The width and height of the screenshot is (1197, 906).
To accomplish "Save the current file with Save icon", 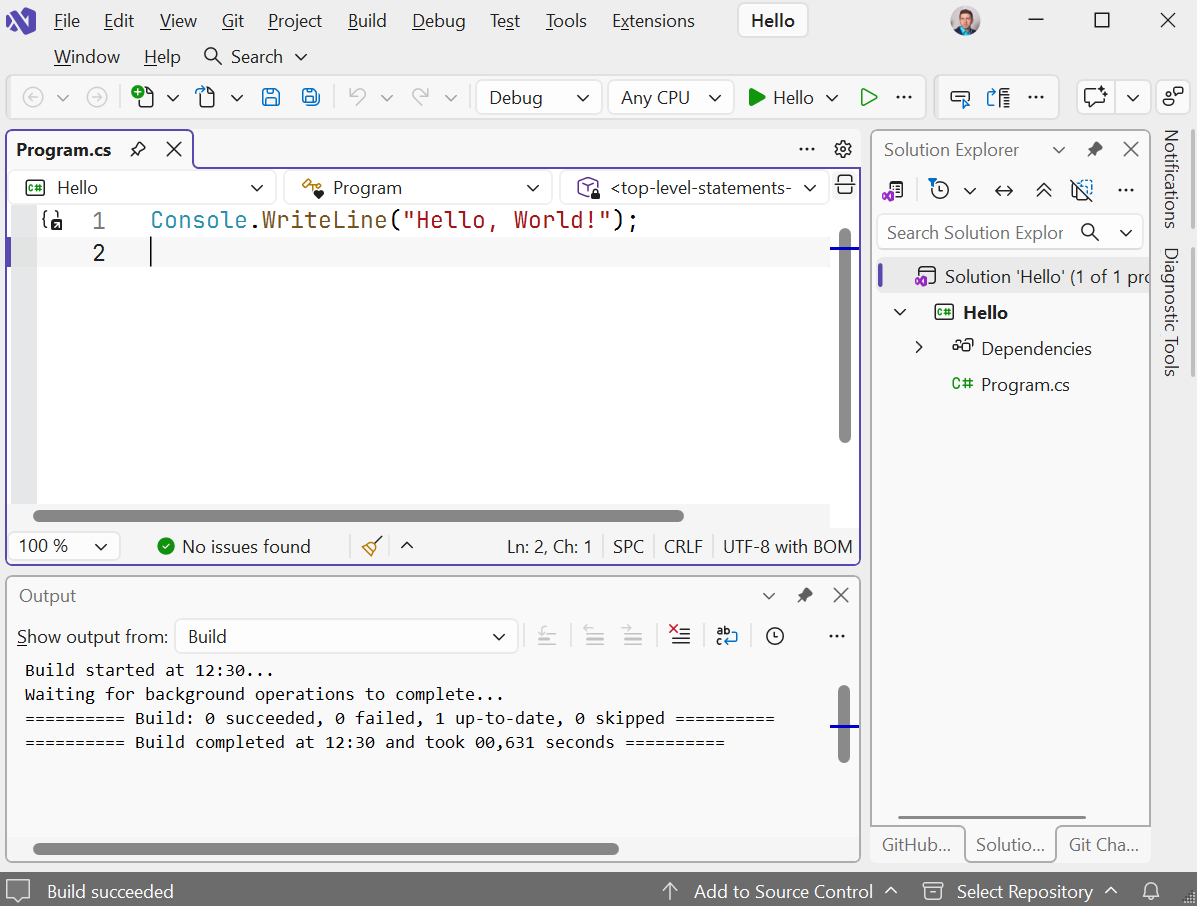I will pos(271,97).
